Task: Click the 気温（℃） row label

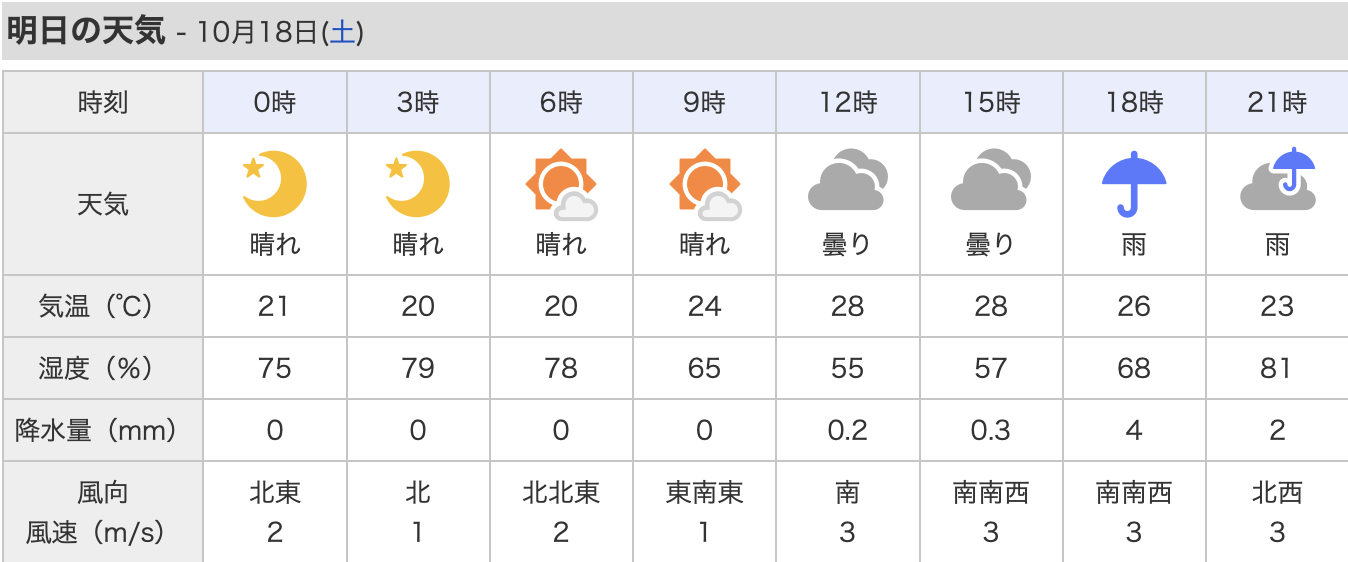Action: coord(103,306)
